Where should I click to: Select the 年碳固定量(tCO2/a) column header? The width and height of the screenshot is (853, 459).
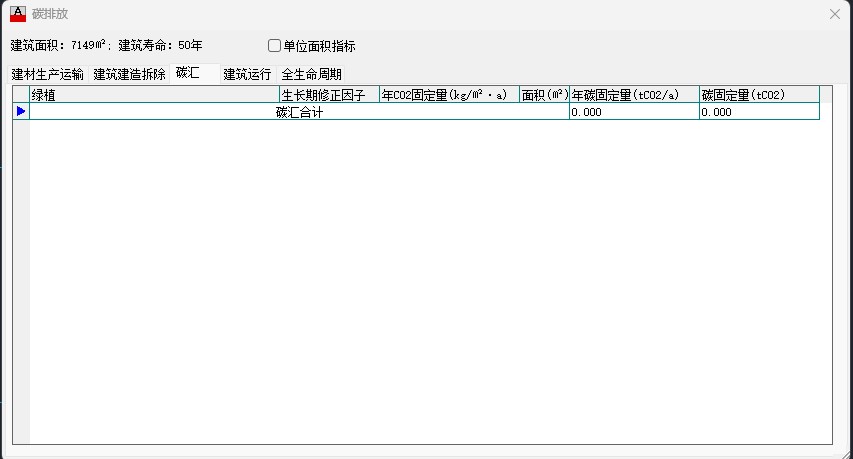634,95
